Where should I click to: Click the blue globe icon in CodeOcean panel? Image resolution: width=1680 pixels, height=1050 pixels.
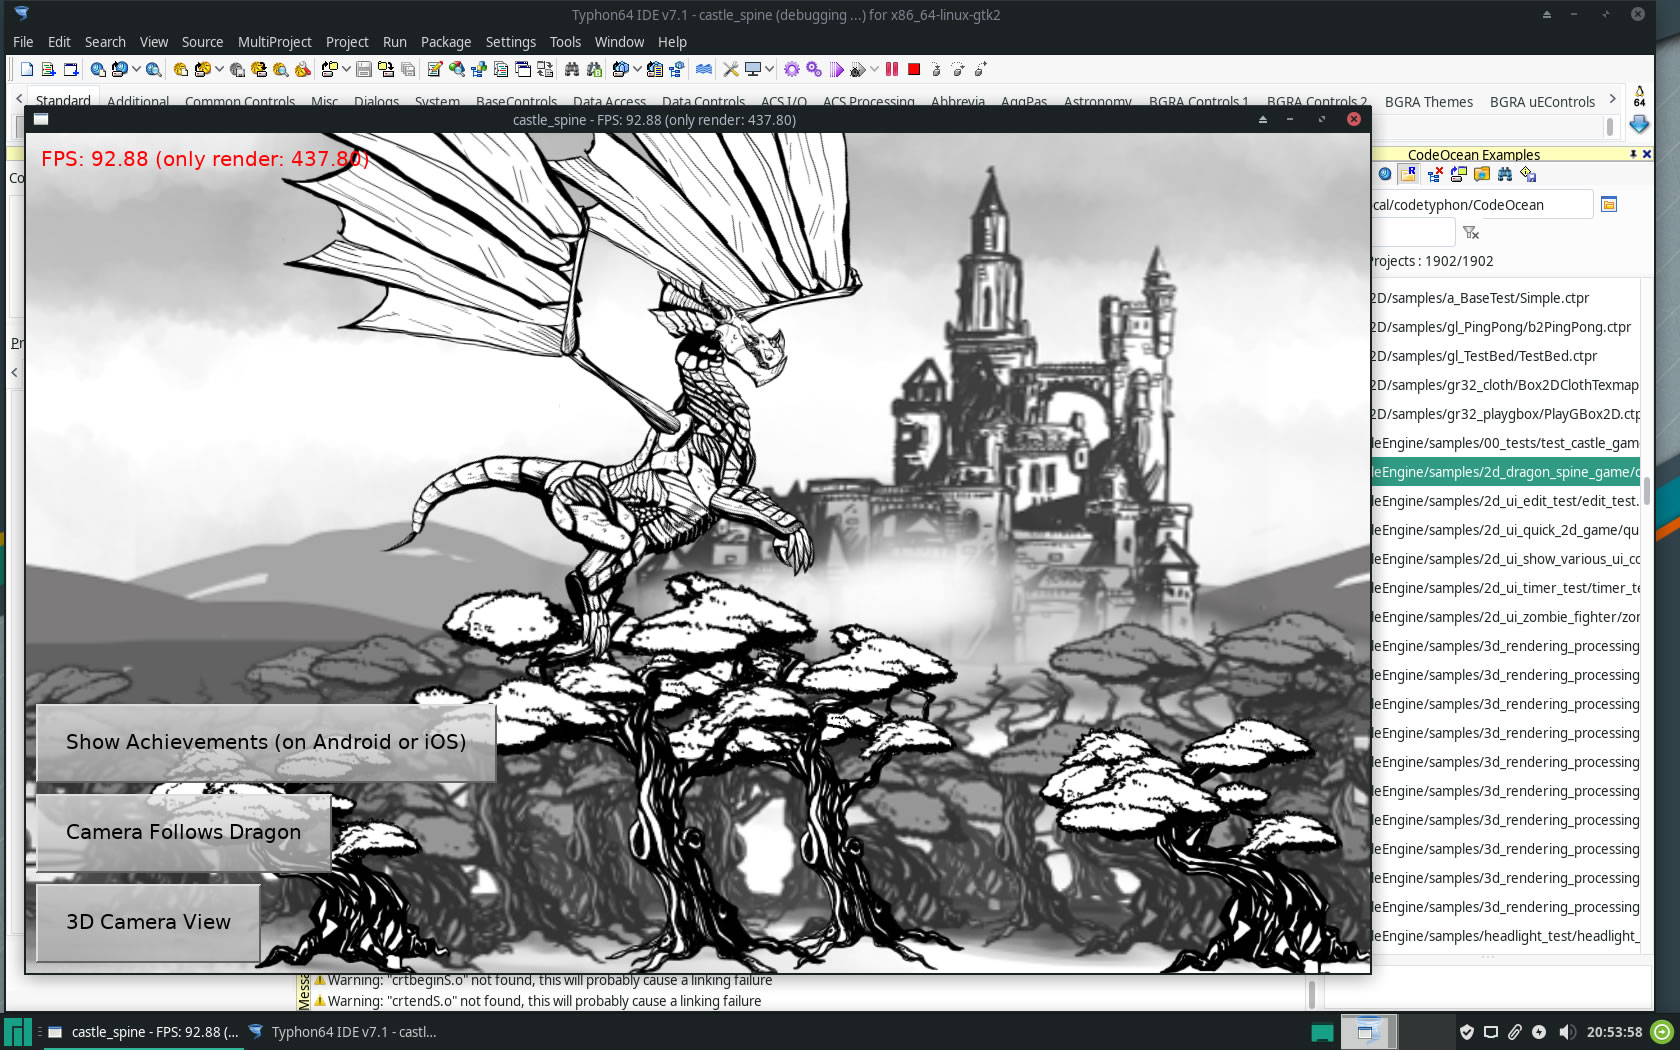click(1385, 174)
